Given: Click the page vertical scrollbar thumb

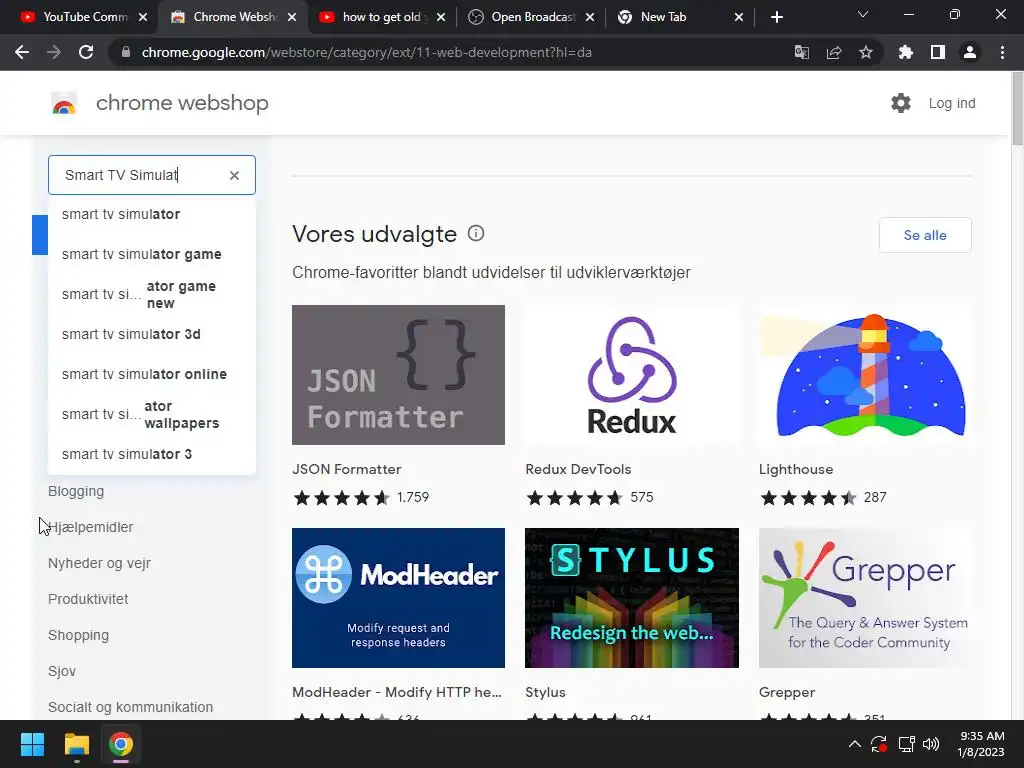Looking at the screenshot, I should [1017, 108].
